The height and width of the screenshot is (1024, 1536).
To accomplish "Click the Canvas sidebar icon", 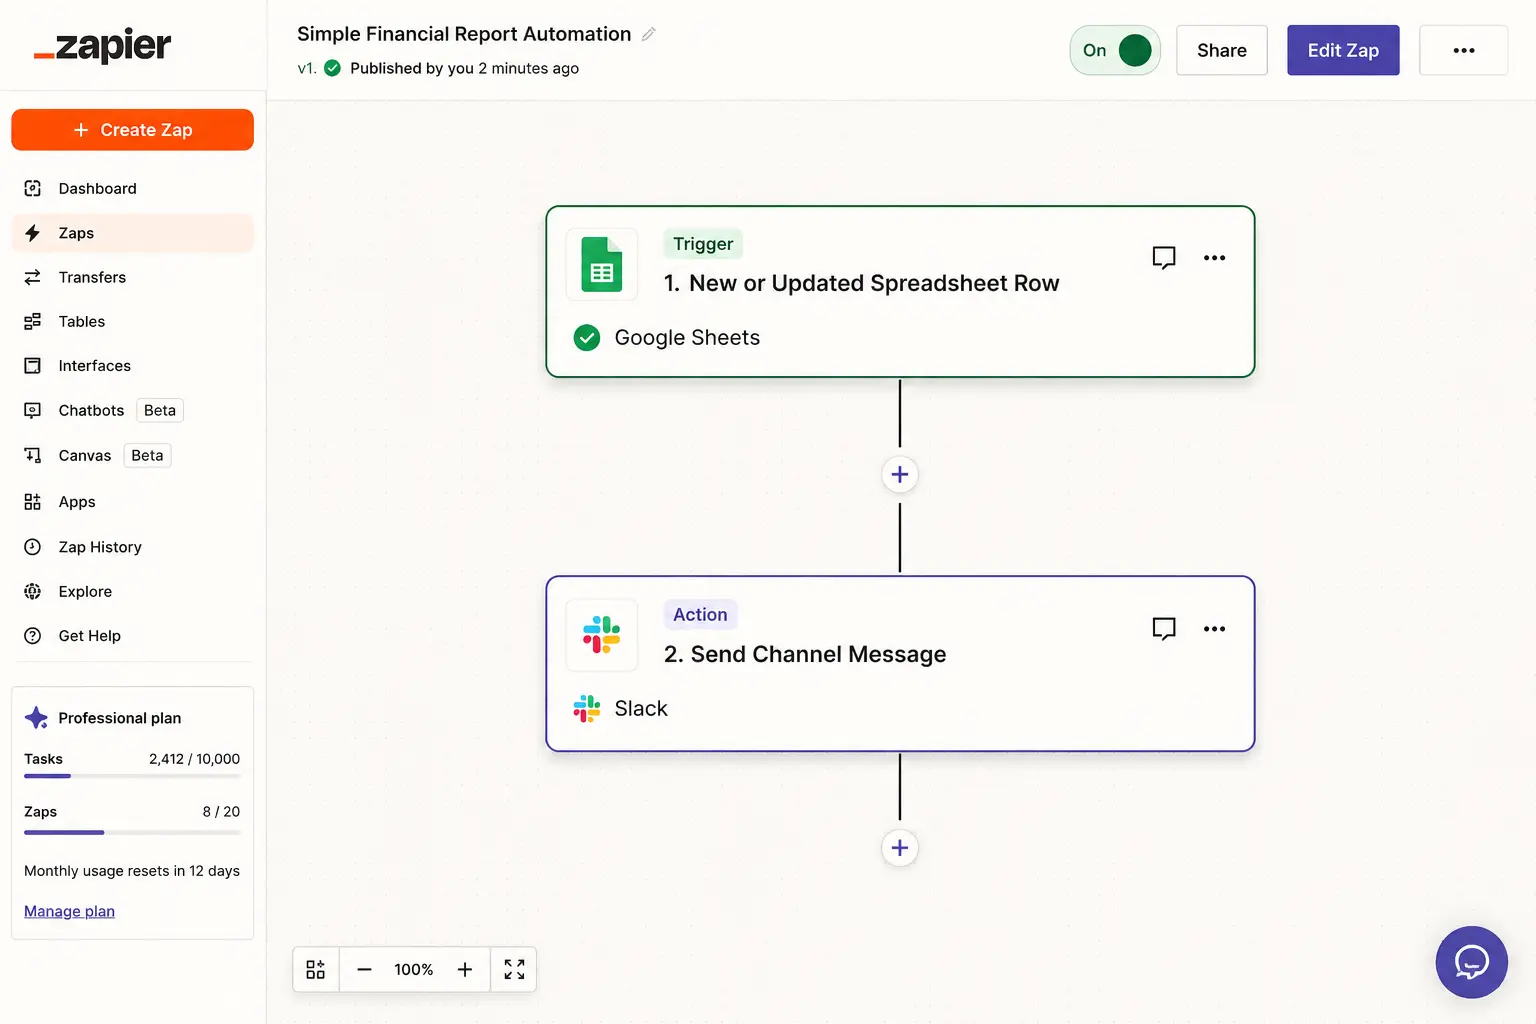I will coord(33,455).
